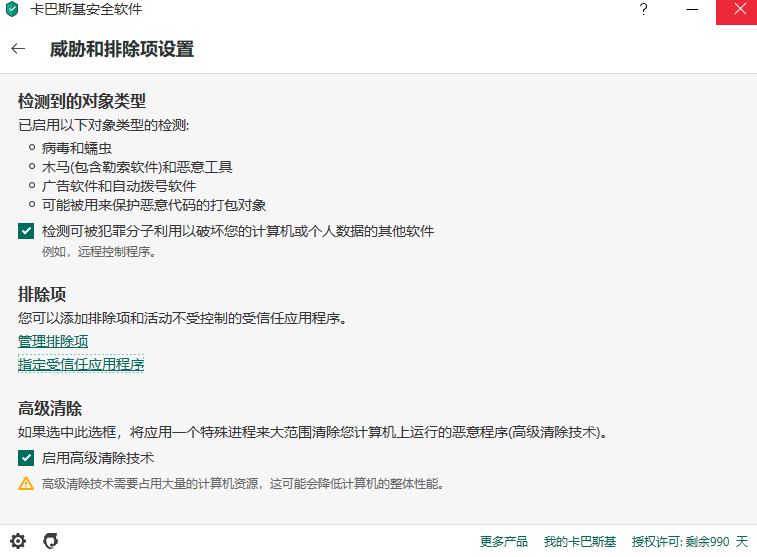This screenshot has height=557, width=757.
Task: Open the 指定受信任应用程序 link
Action: 81,364
